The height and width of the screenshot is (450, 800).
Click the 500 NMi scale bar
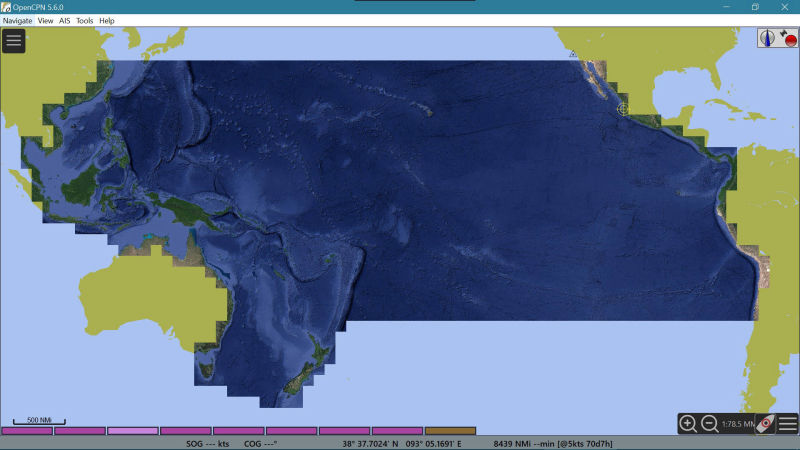[39, 421]
